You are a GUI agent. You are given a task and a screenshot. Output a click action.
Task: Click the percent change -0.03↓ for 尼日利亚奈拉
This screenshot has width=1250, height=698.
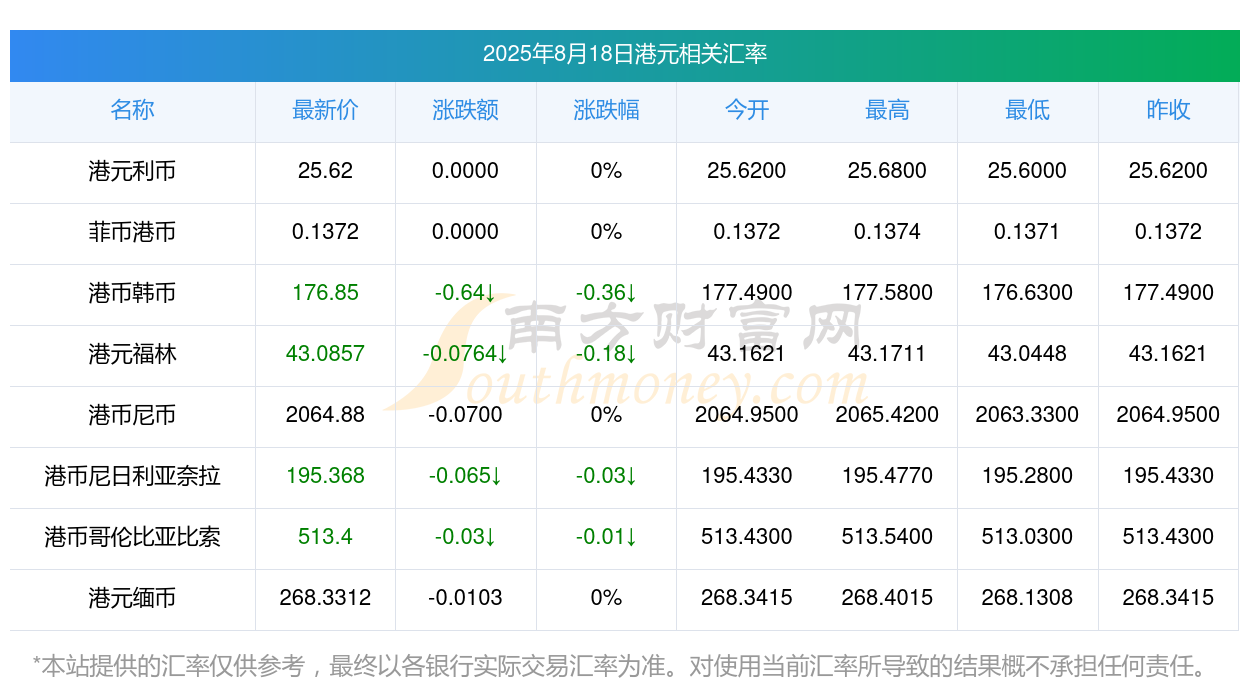click(x=606, y=476)
